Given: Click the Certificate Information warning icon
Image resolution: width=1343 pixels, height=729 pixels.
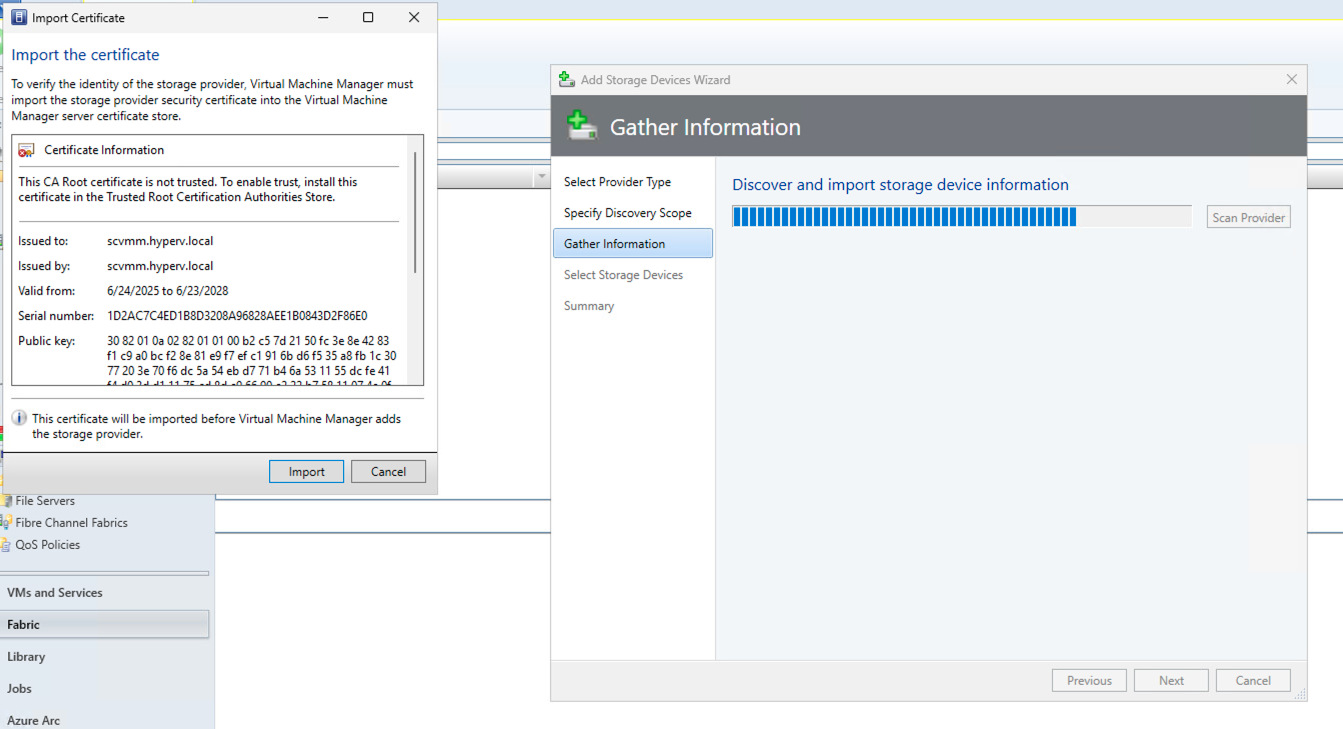Looking at the screenshot, I should point(26,150).
